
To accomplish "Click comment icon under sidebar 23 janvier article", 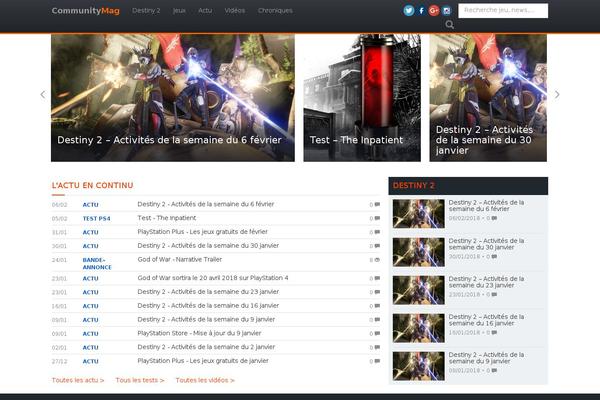I will [x=494, y=294].
